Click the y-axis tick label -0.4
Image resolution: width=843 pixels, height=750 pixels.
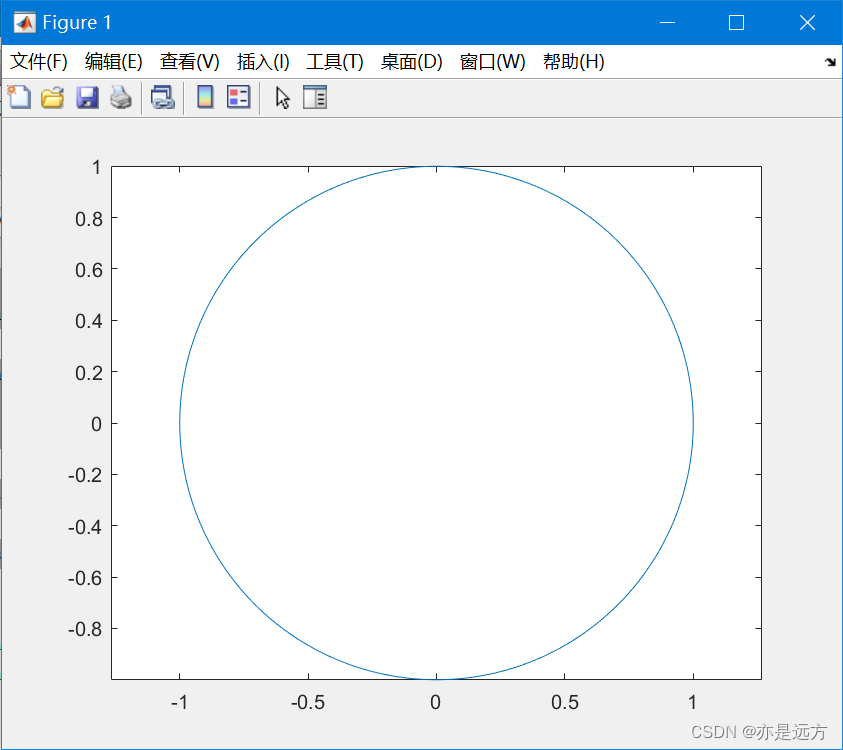coord(85,527)
